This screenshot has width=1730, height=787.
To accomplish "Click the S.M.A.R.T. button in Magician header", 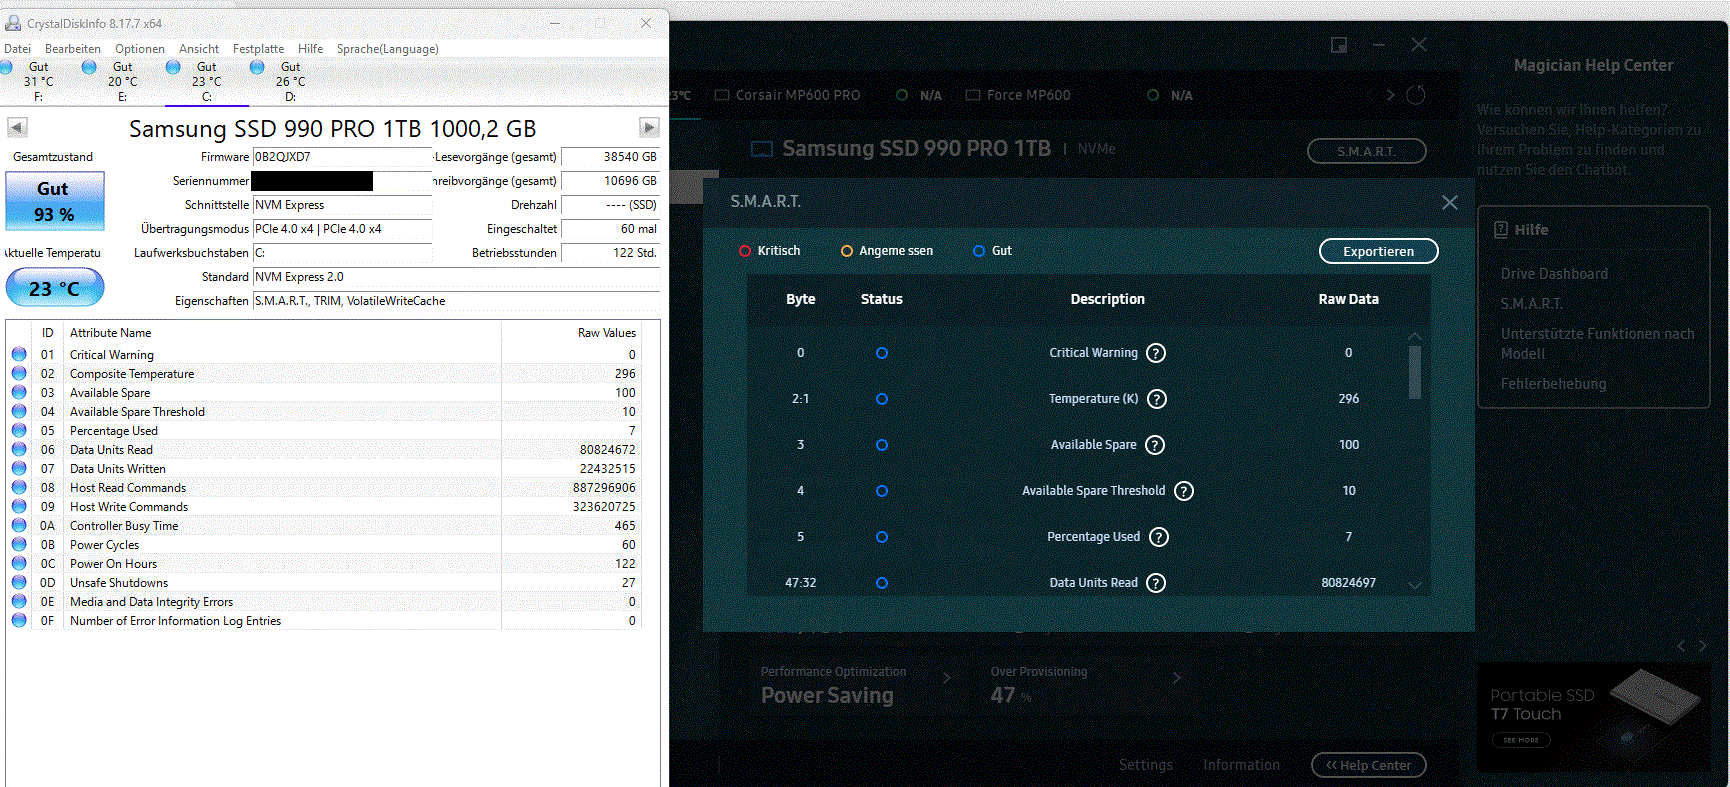I will 1366,151.
